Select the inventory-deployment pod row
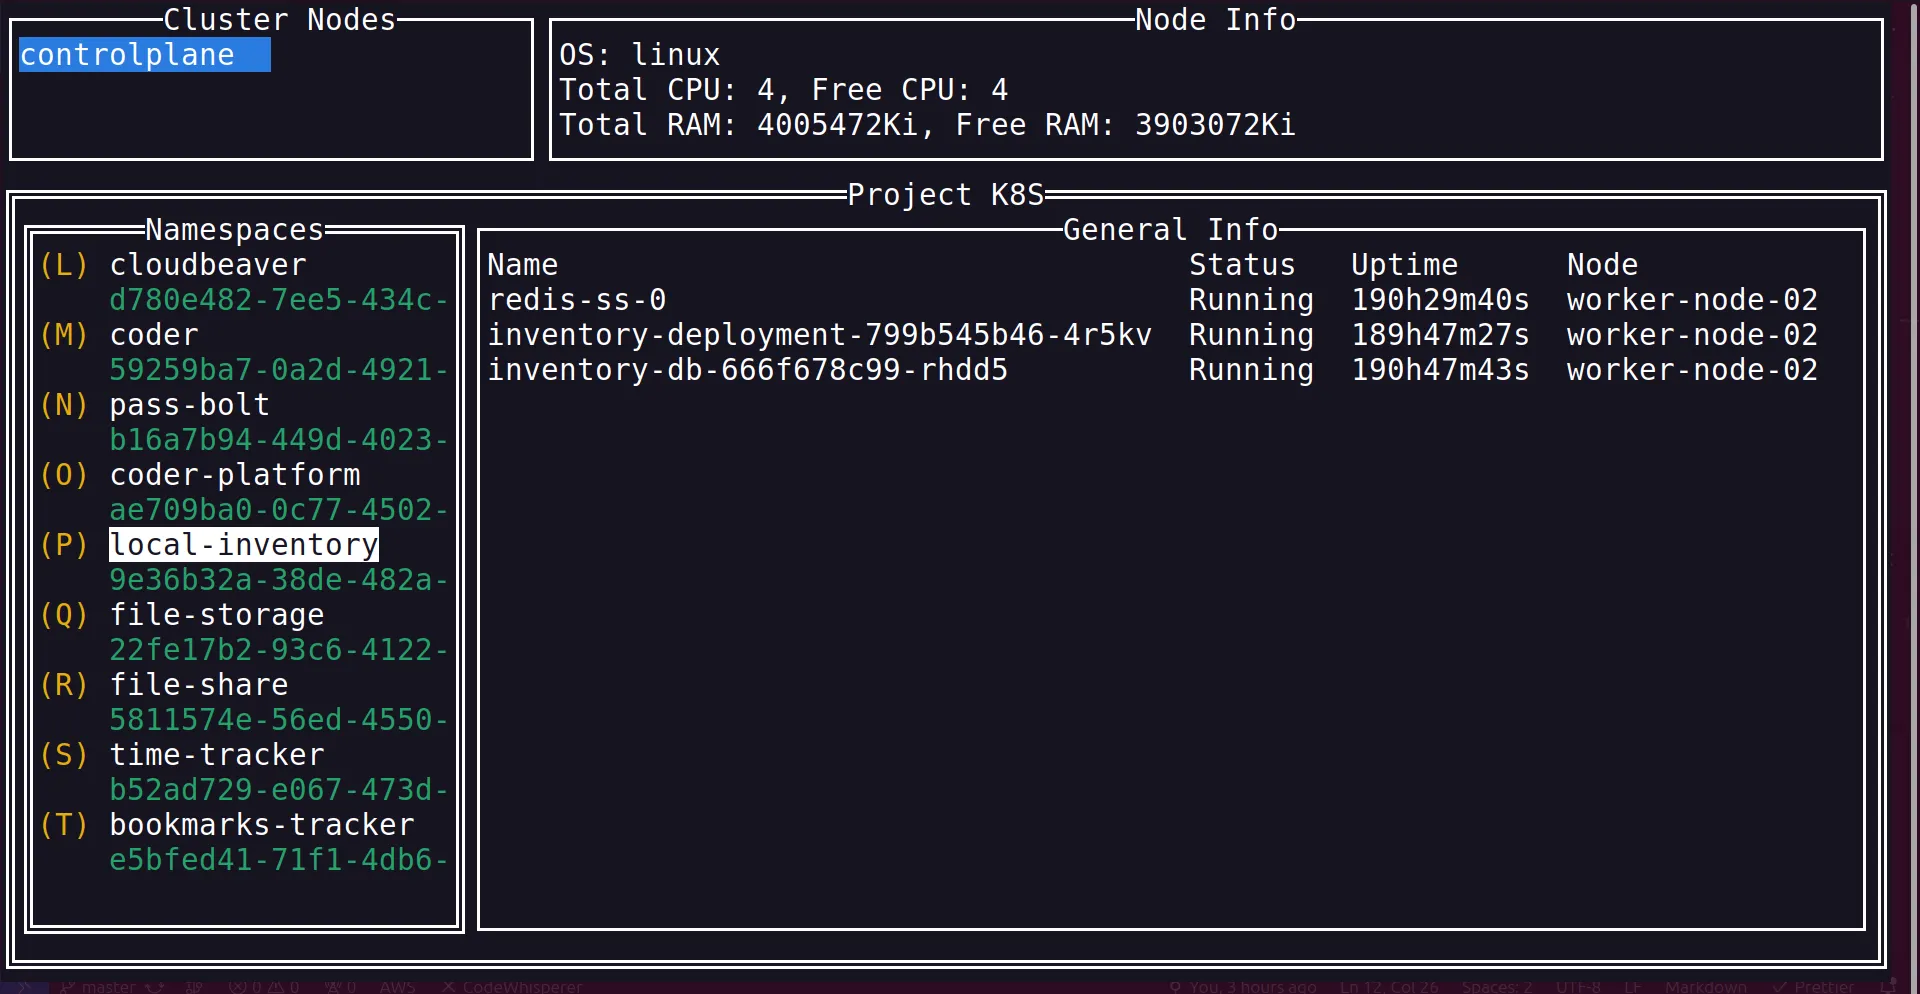The image size is (1920, 994). point(819,335)
